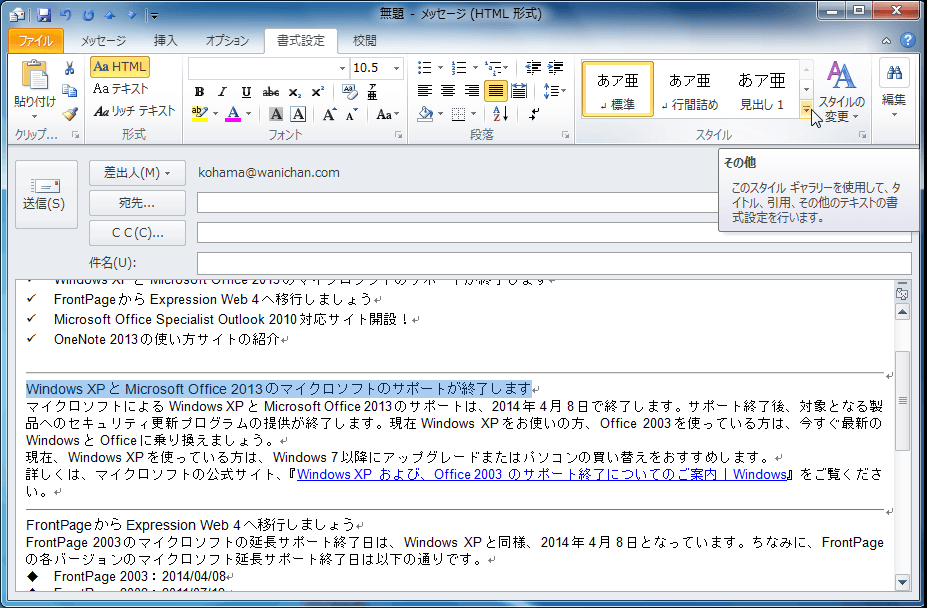Click the highlighted Justify alignment button

pyautogui.click(x=495, y=90)
